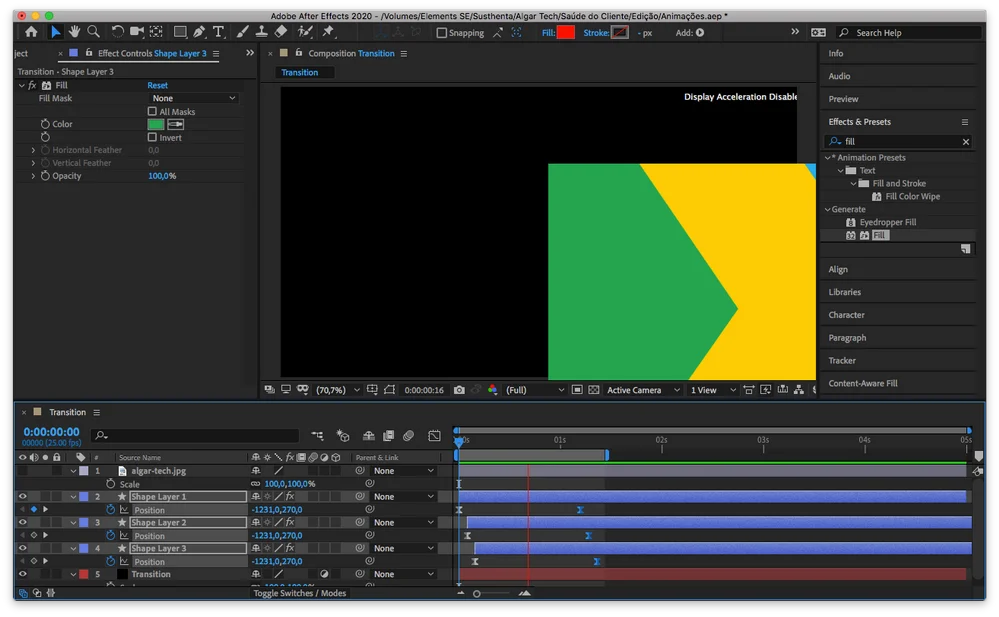Viewport: 999px width, 617px height.
Task: Select the Hand tool
Action: click(74, 32)
